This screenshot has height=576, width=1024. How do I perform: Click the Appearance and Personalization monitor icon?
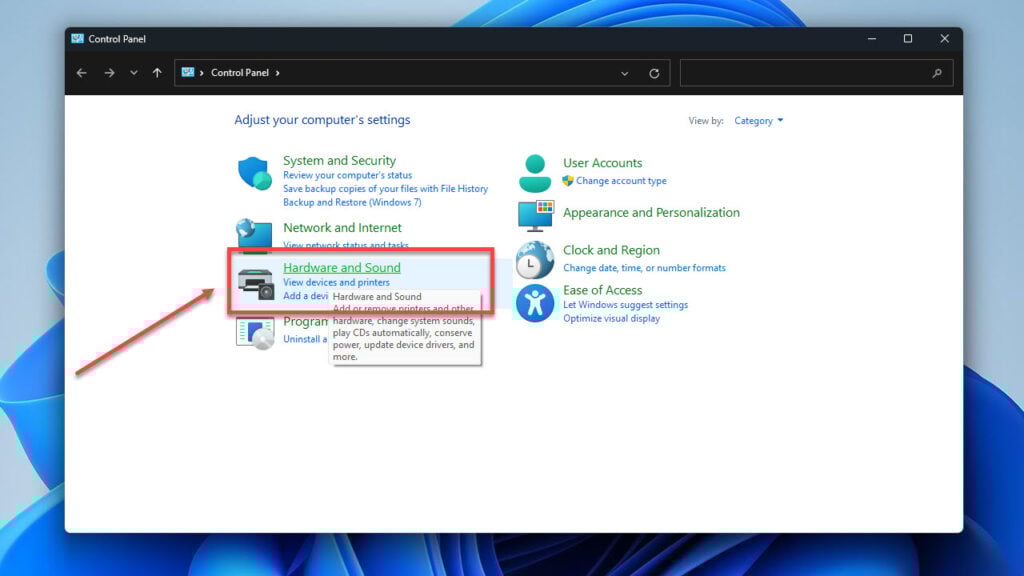[x=536, y=216]
